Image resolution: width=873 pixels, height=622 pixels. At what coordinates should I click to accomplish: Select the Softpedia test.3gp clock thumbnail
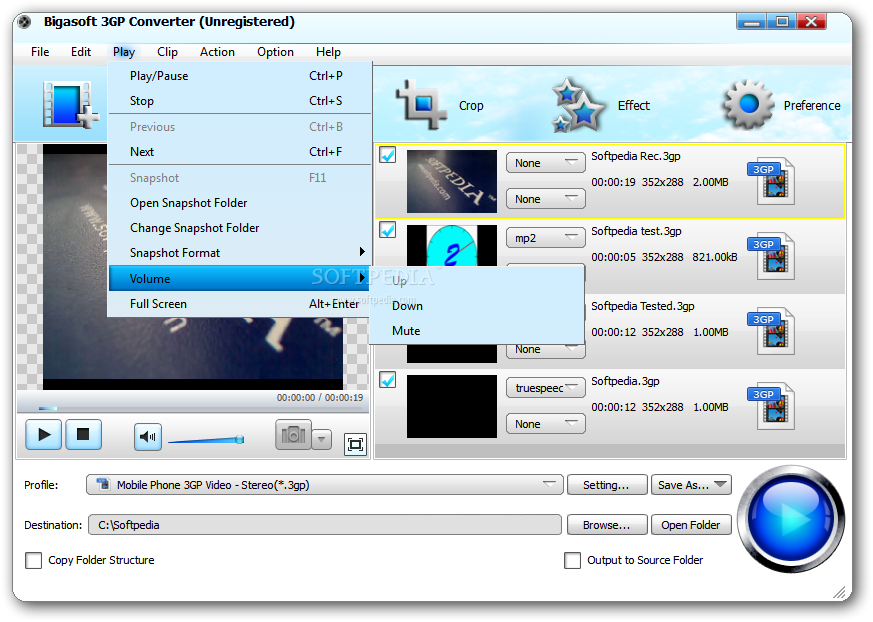pyautogui.click(x=452, y=245)
